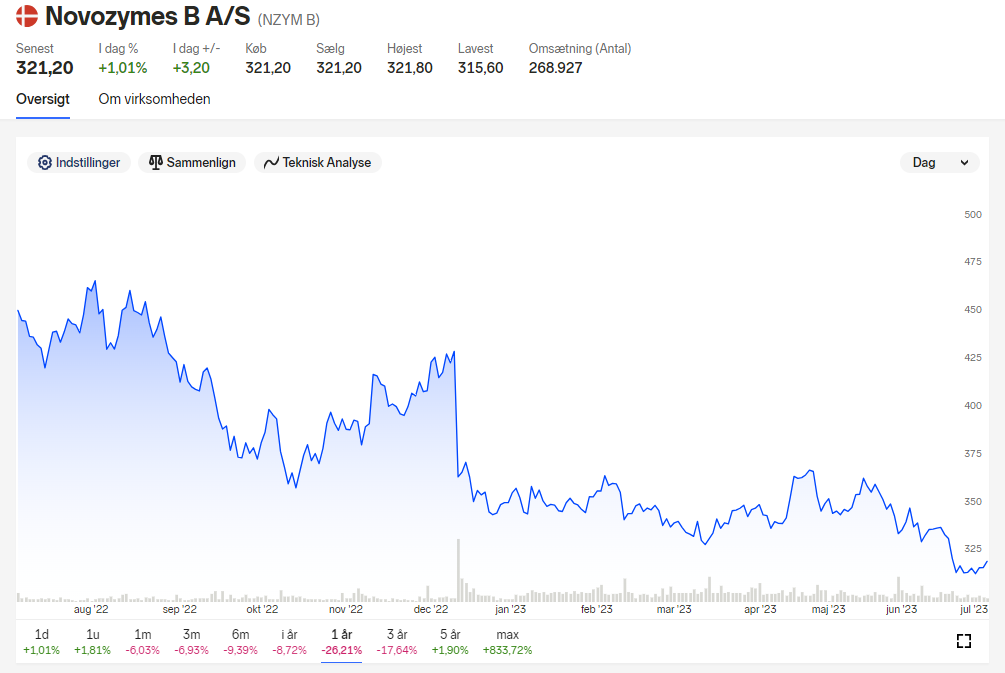Click the 325 price axis label
Image resolution: width=1005 pixels, height=673 pixels.
click(973, 549)
